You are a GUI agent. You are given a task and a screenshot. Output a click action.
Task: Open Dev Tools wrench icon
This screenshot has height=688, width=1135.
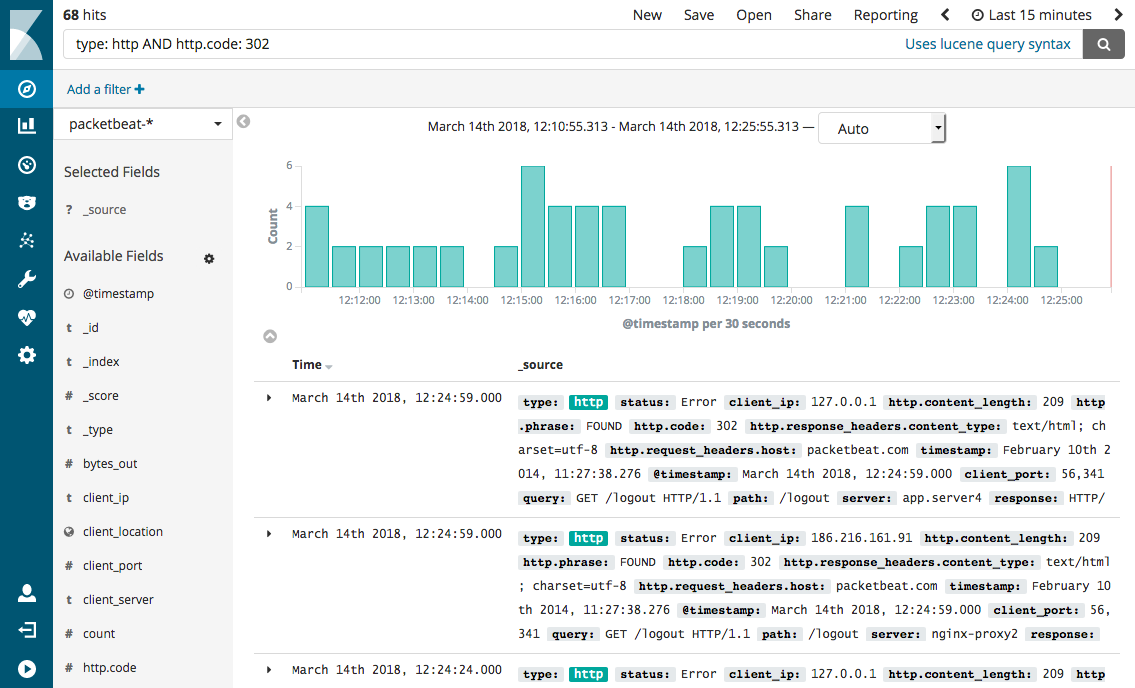coord(26,279)
